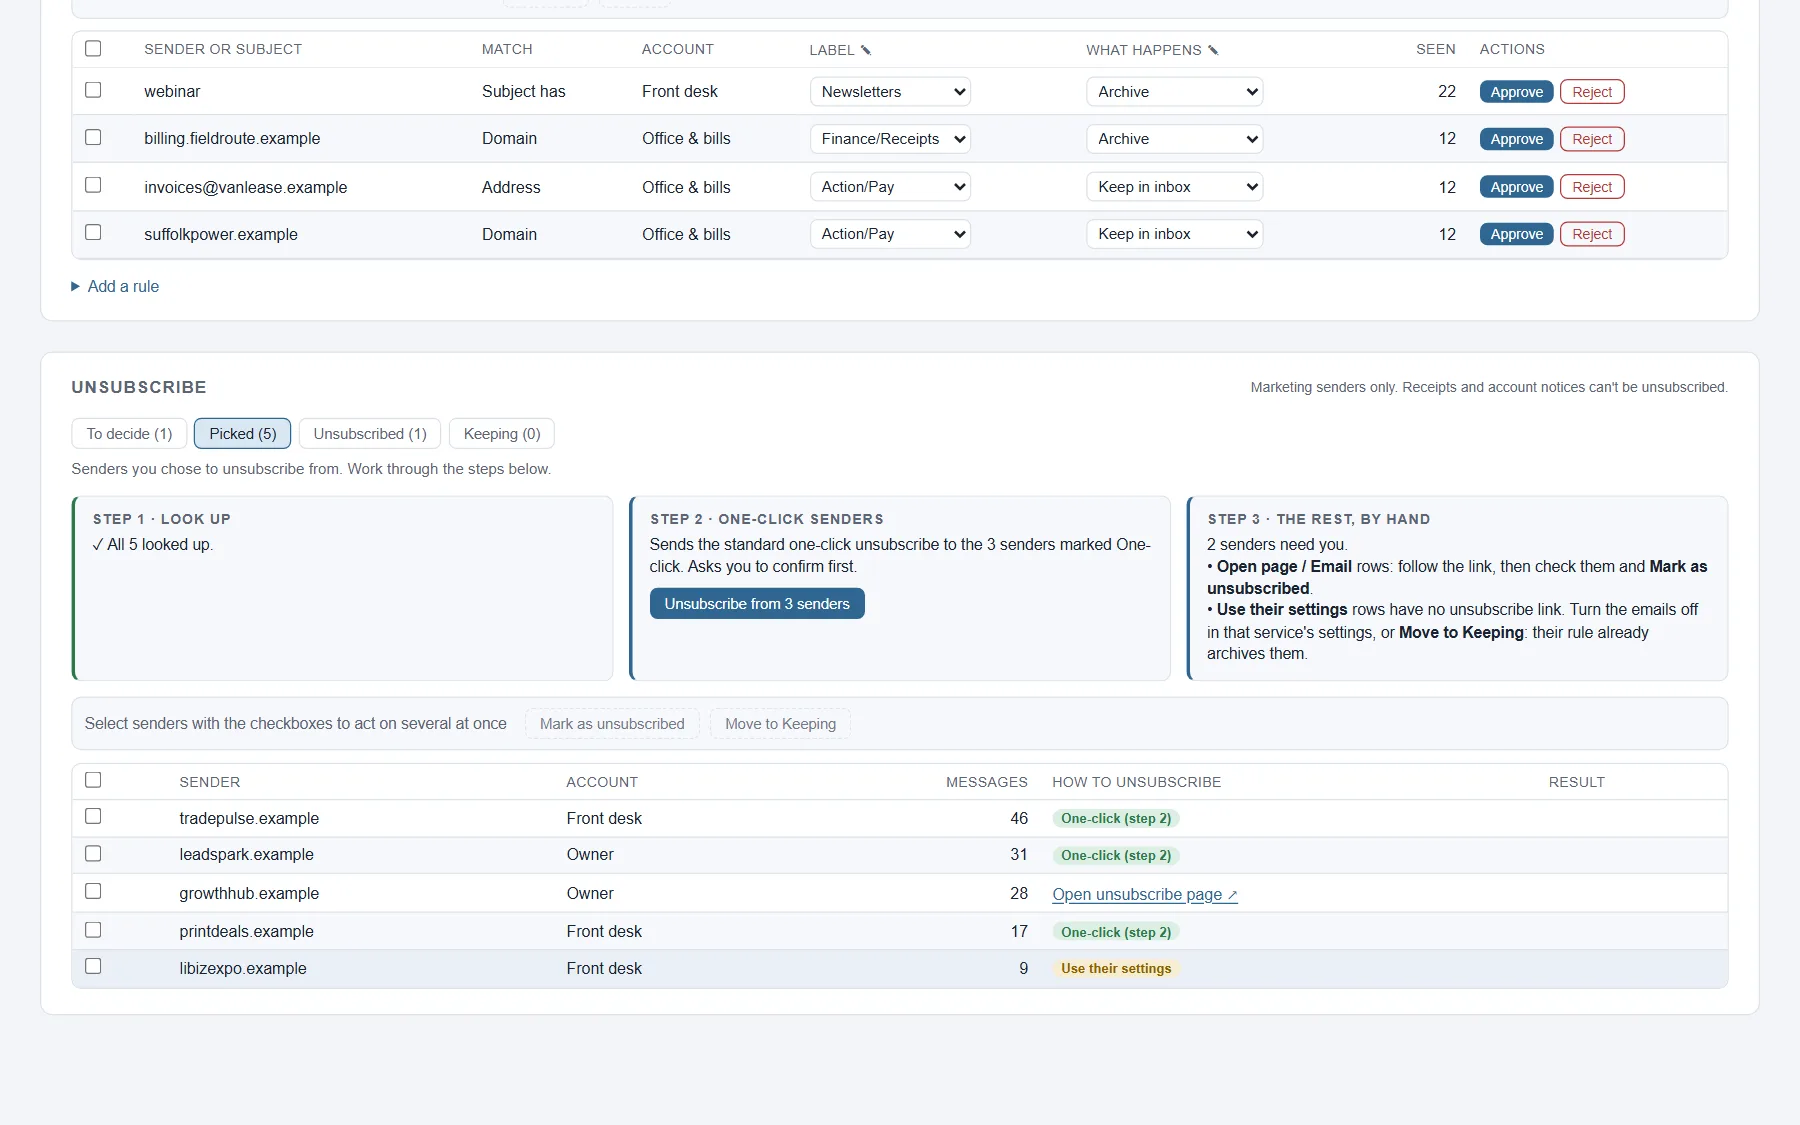Check the printdeals.example sender checkbox
This screenshot has width=1800, height=1125.
click(x=93, y=930)
